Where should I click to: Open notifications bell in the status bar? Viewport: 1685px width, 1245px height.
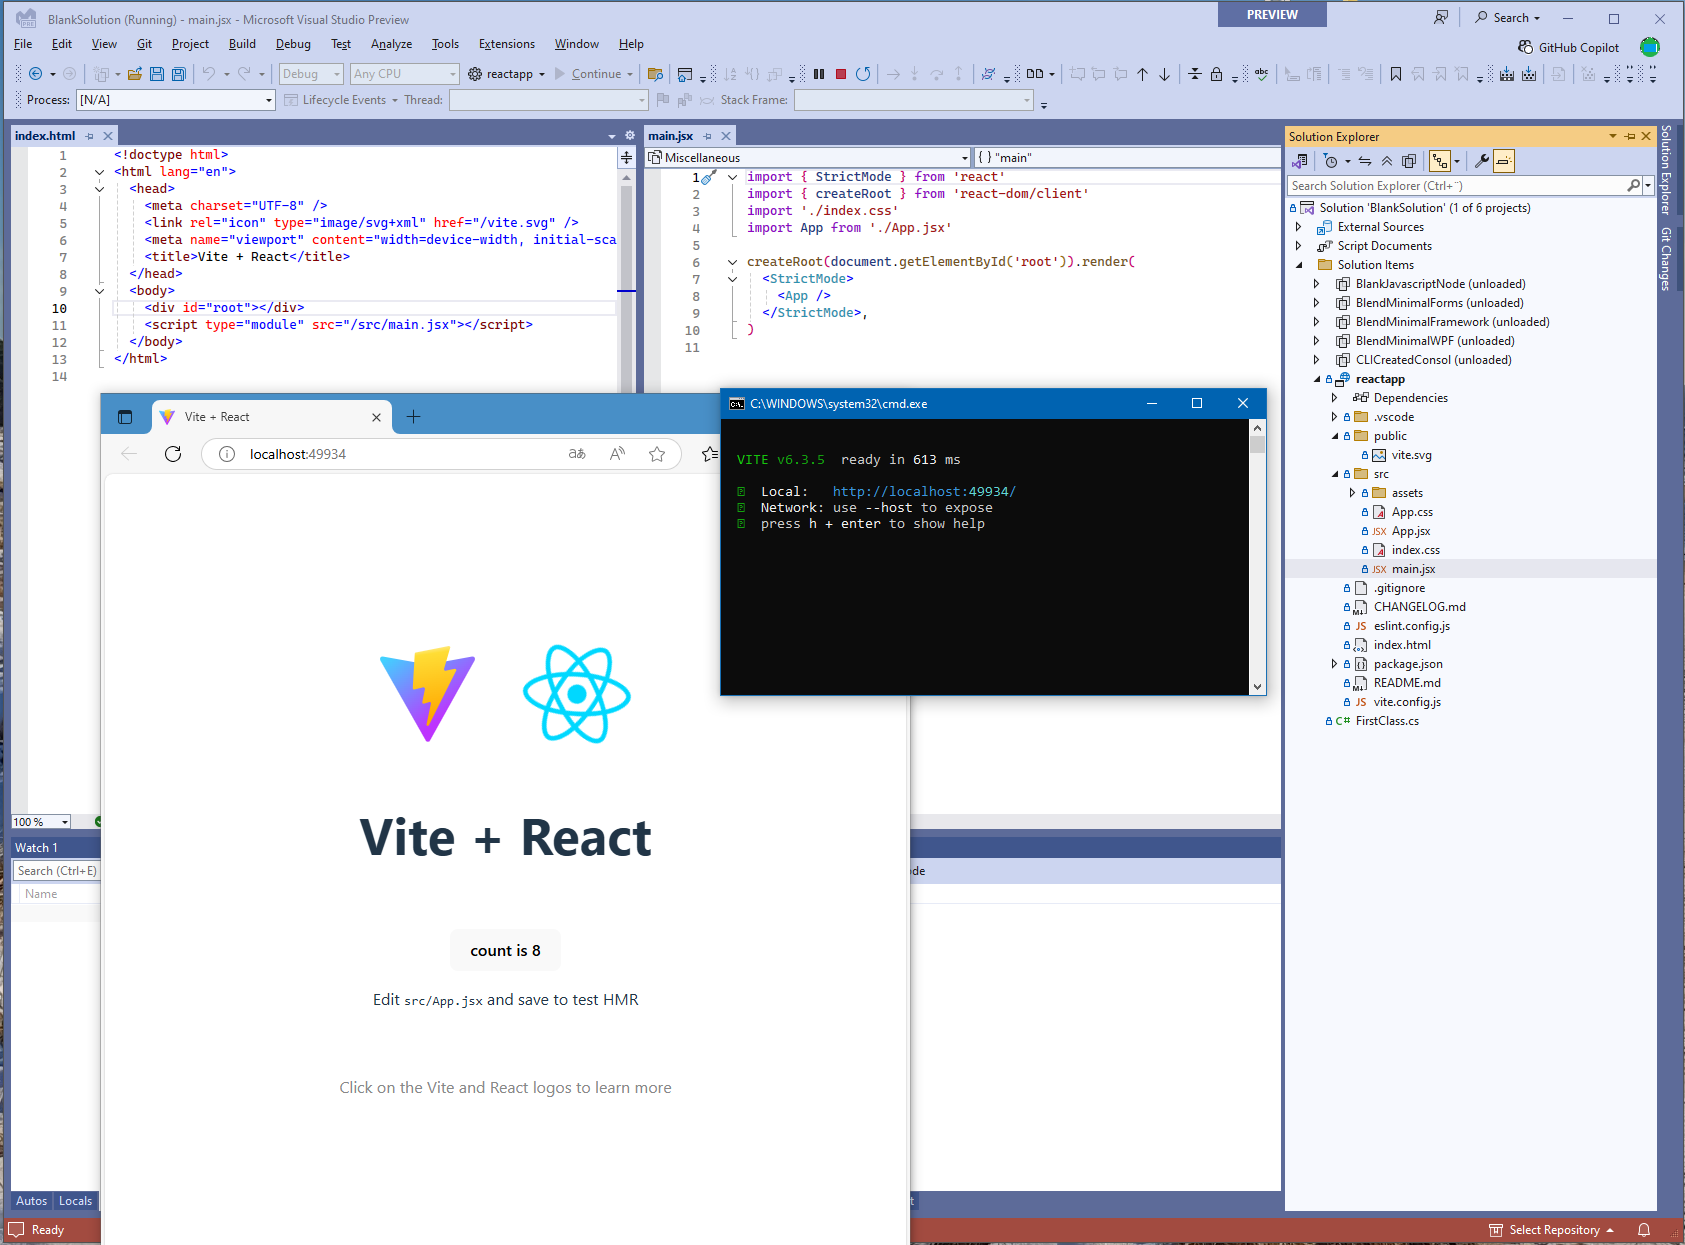pyautogui.click(x=1644, y=1230)
